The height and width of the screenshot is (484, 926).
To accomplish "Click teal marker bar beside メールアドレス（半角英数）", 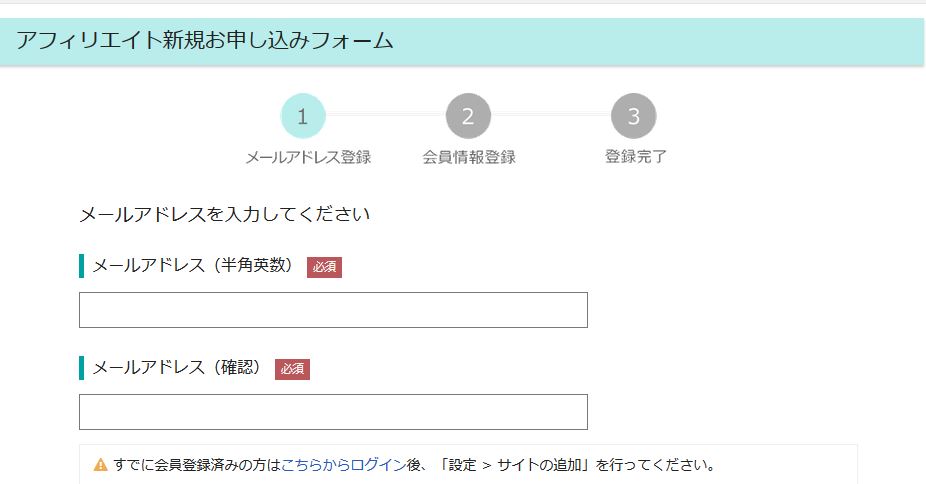I will 81,266.
